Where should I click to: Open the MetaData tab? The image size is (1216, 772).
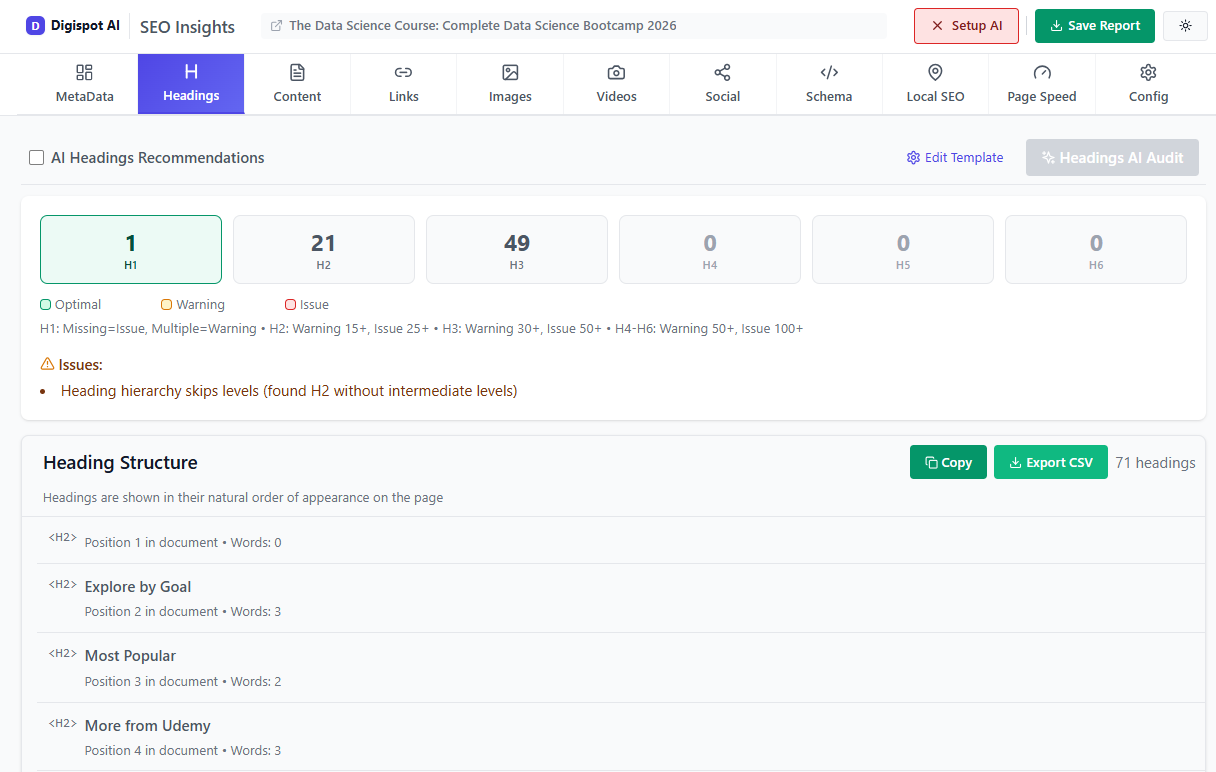pos(84,84)
